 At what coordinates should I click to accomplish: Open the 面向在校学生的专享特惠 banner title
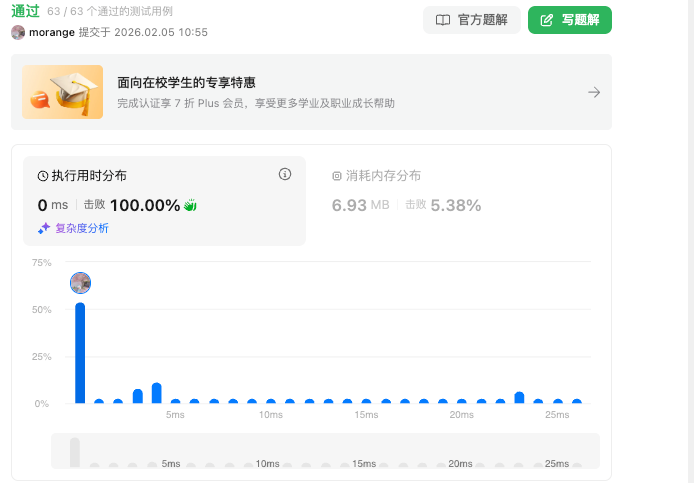pos(186,83)
